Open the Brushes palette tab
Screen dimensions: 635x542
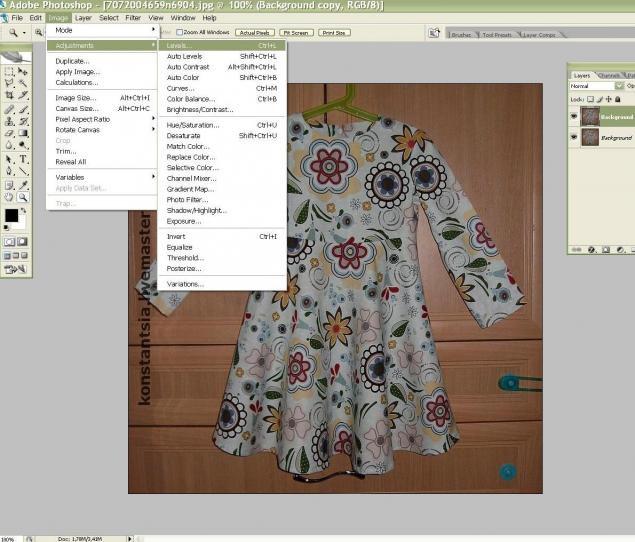point(461,35)
